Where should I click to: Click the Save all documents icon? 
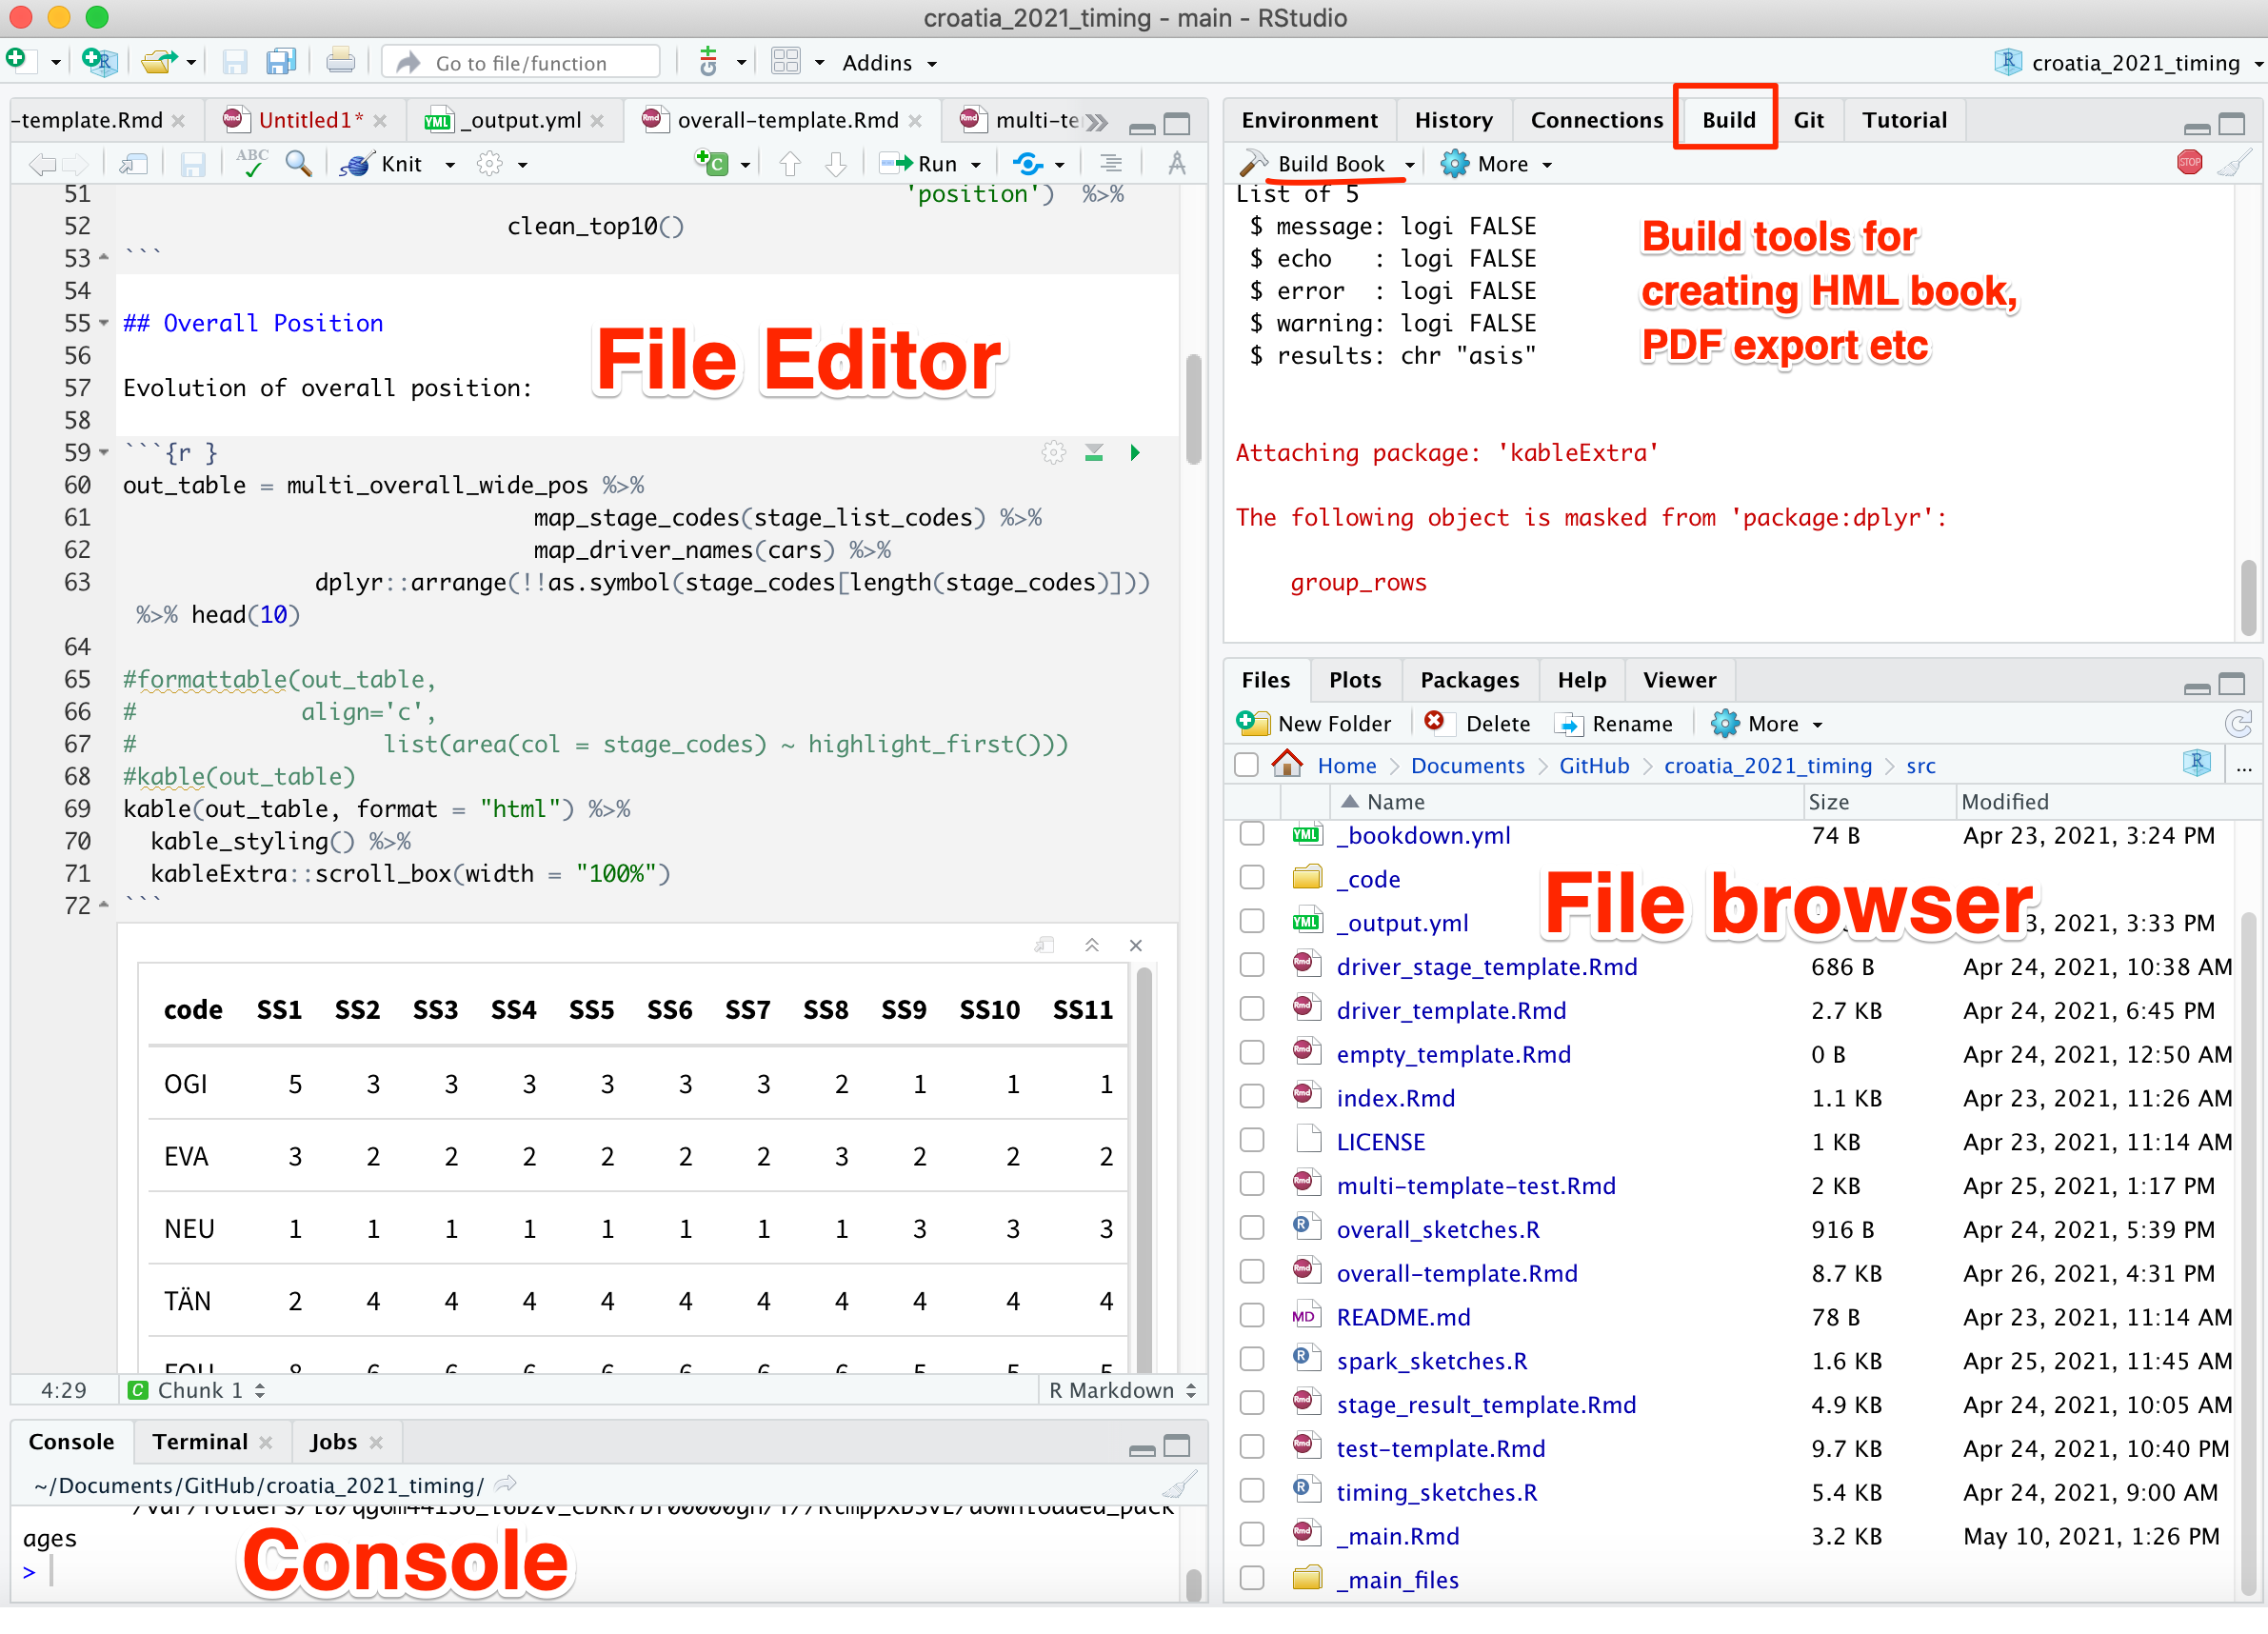[281, 62]
